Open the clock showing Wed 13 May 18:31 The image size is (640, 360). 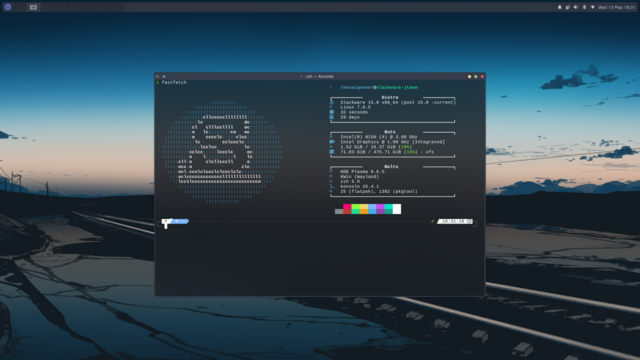(617, 7)
